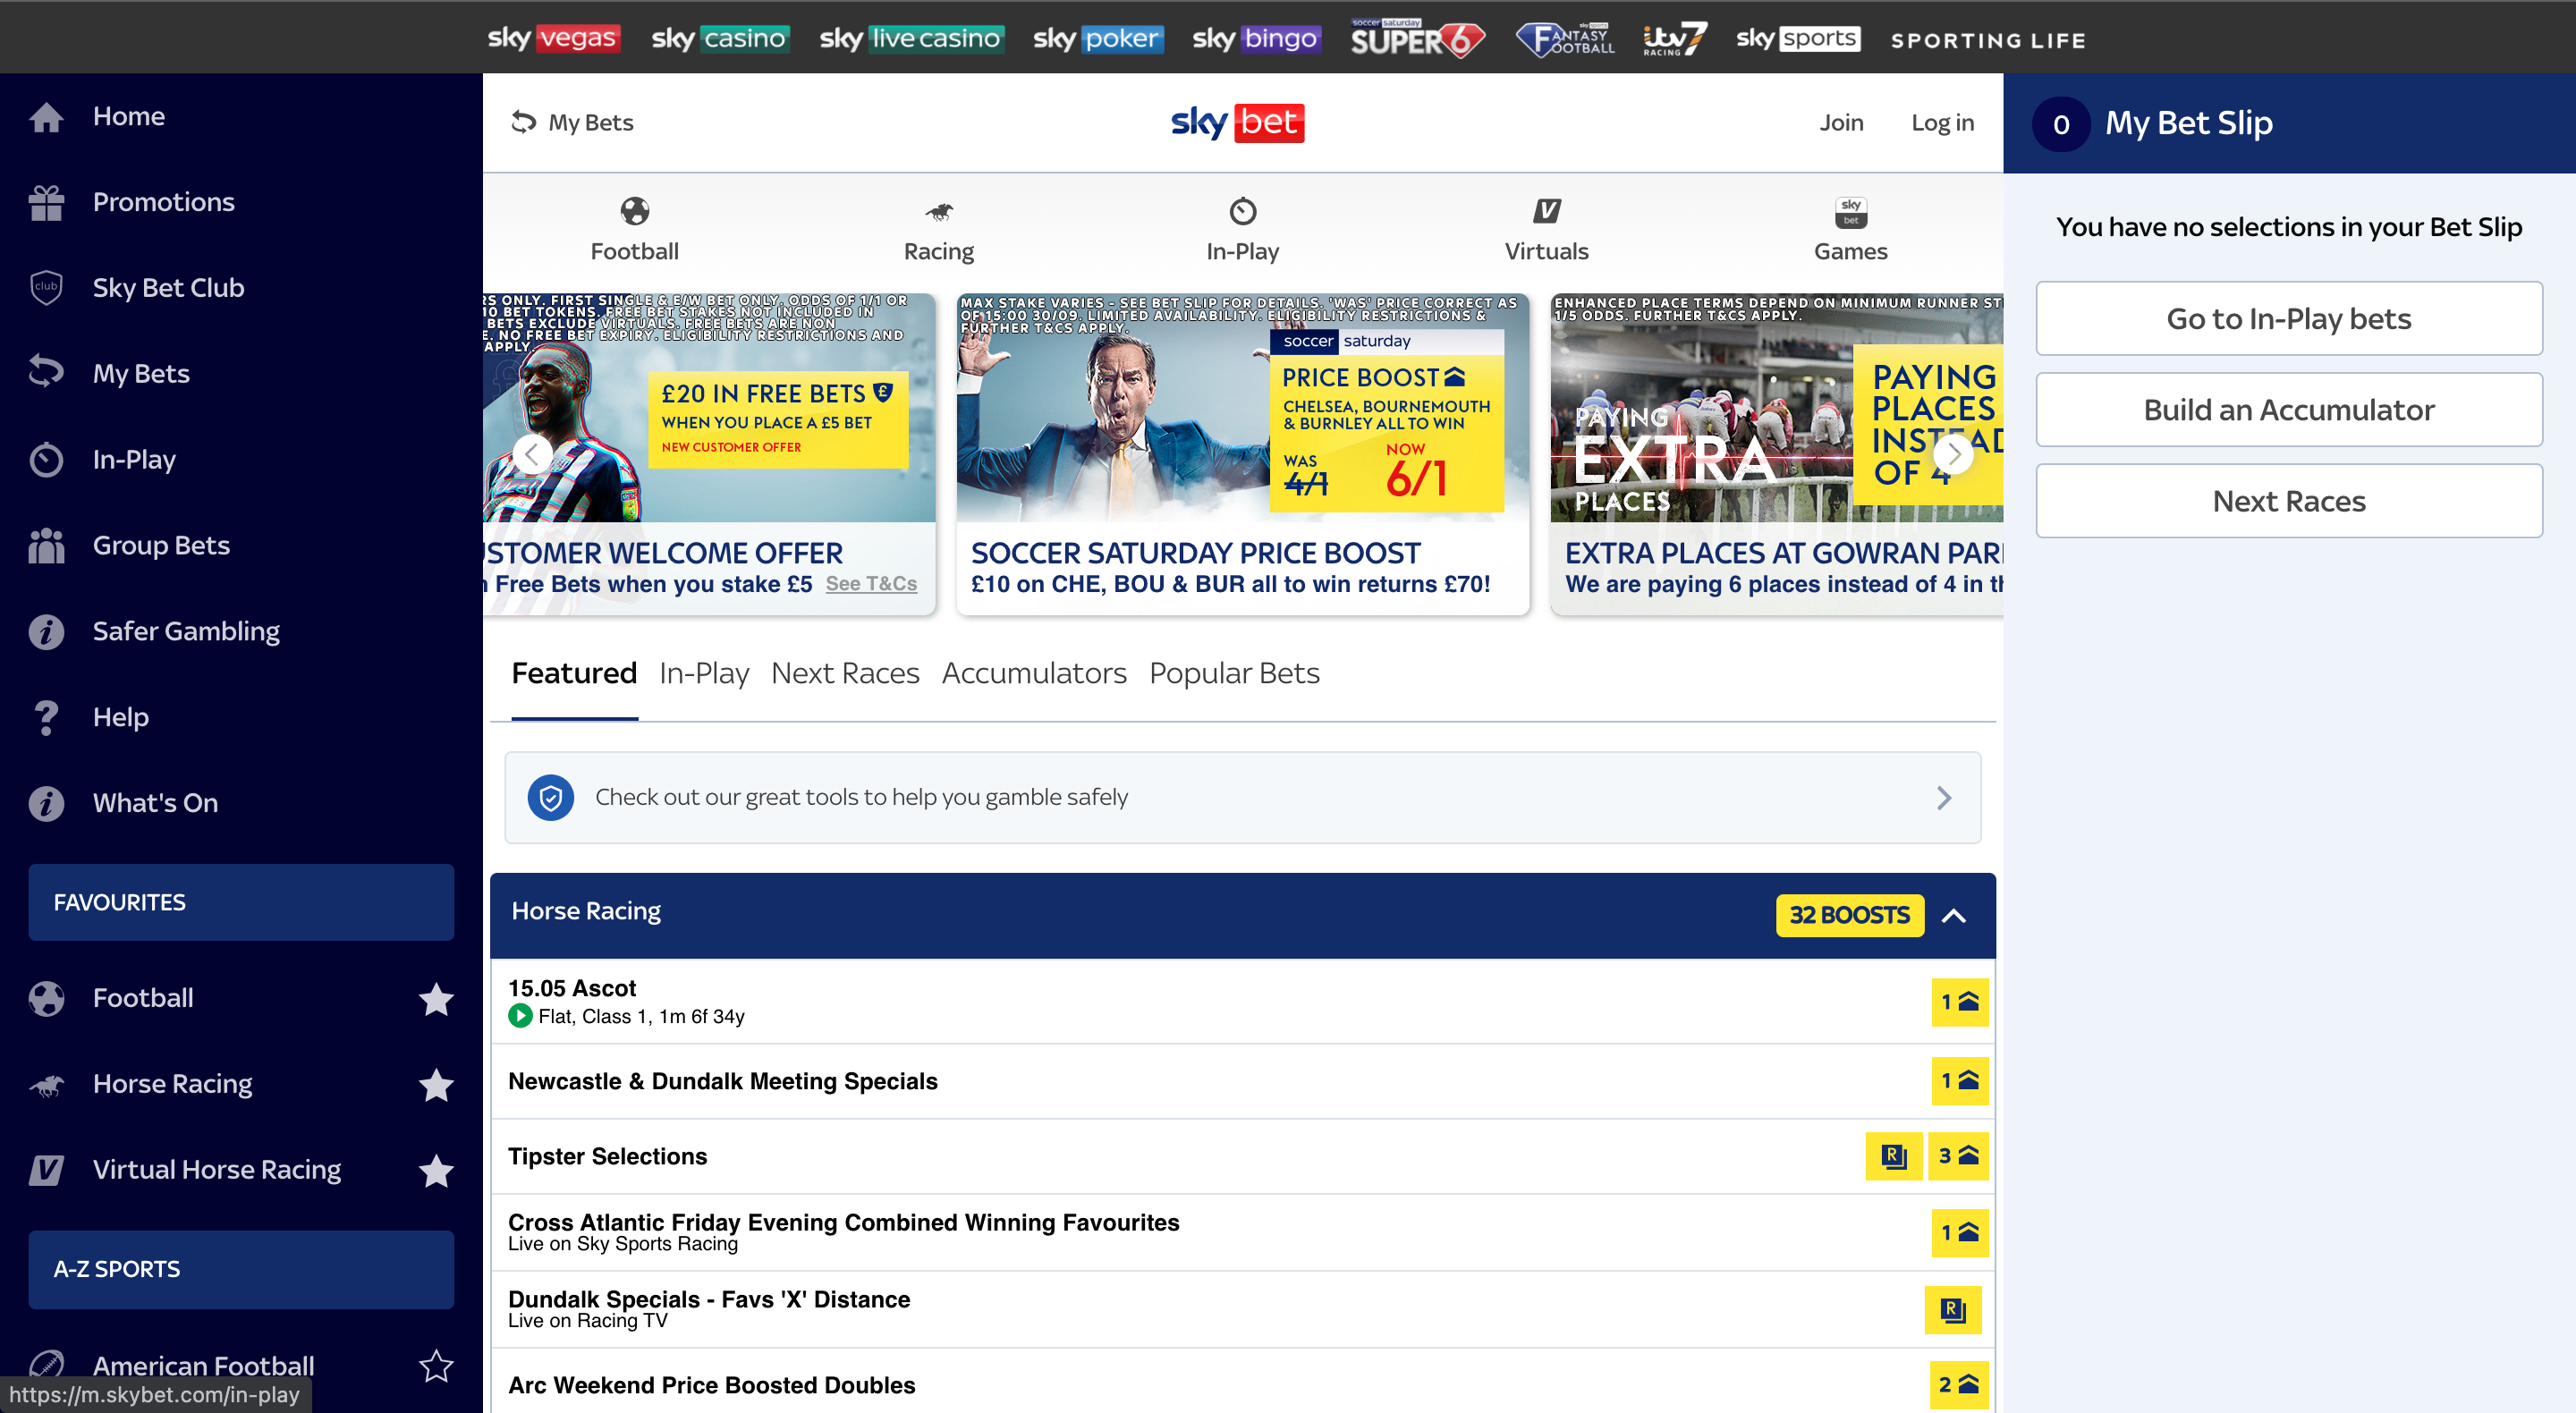Open Sky Vegas from top bar

(554, 39)
